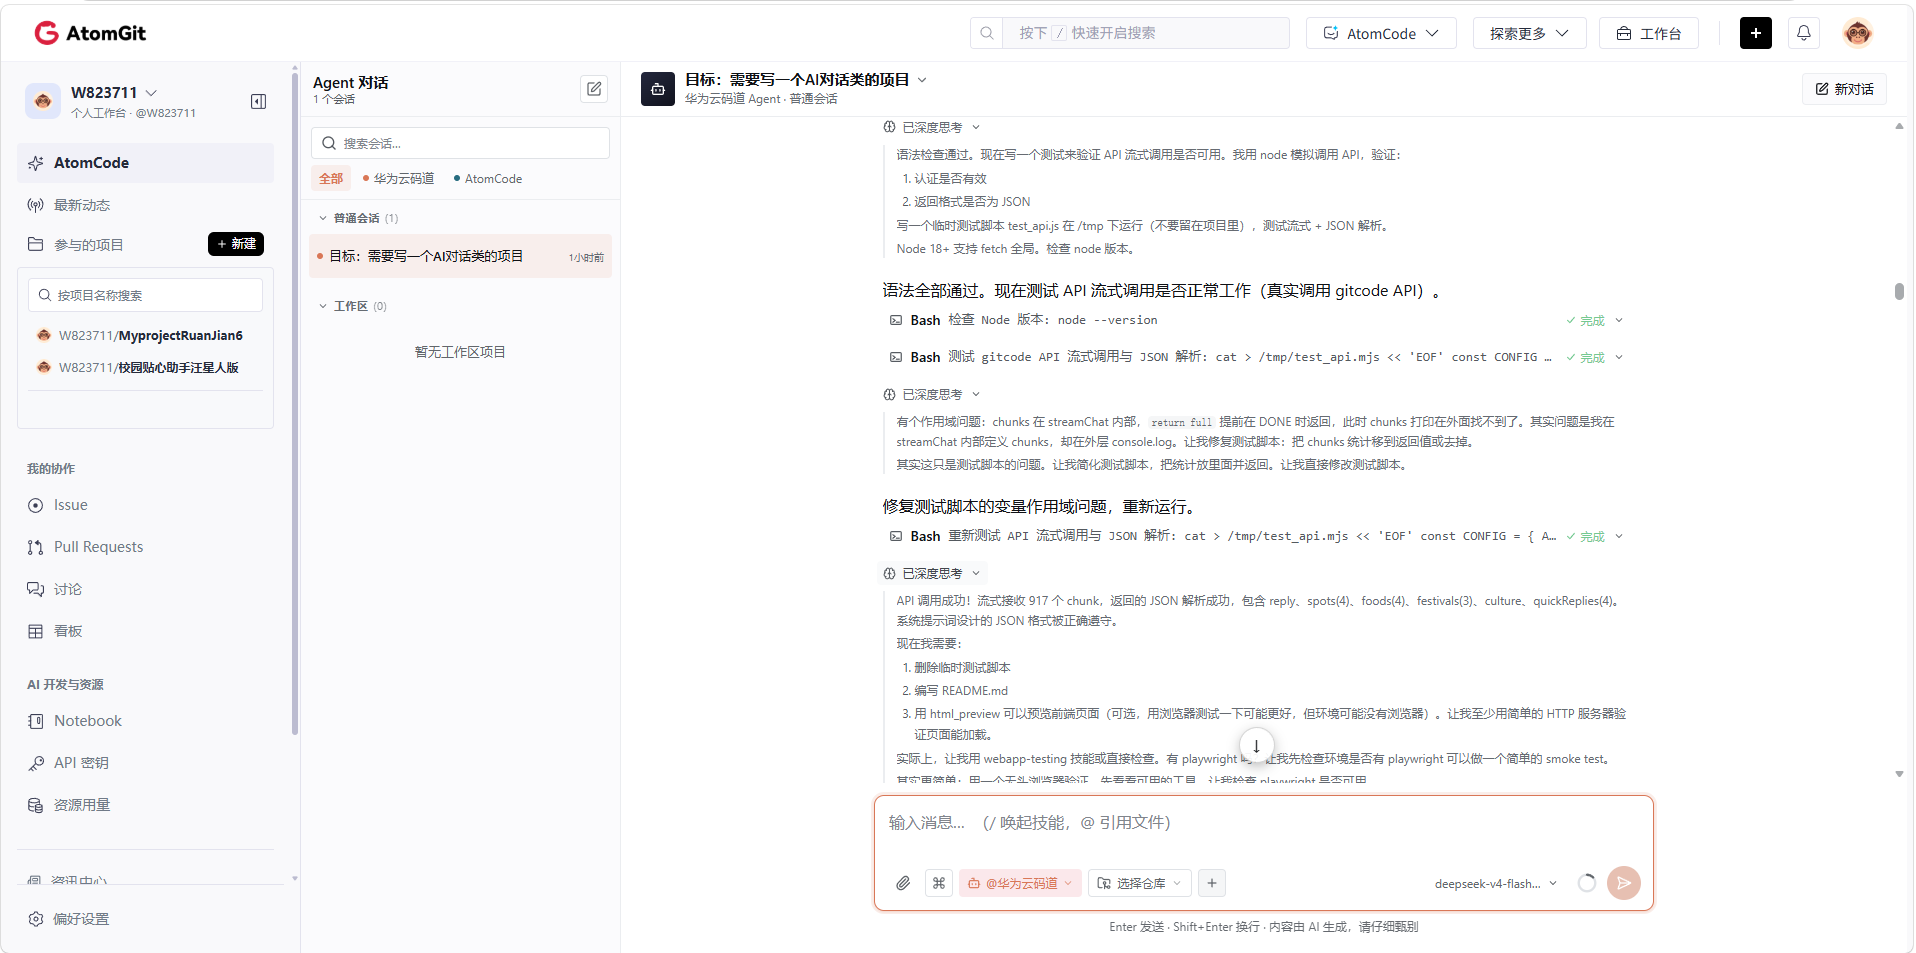Click the scroll-to-bottom arrow button
The width and height of the screenshot is (1916, 953).
pos(1256,746)
